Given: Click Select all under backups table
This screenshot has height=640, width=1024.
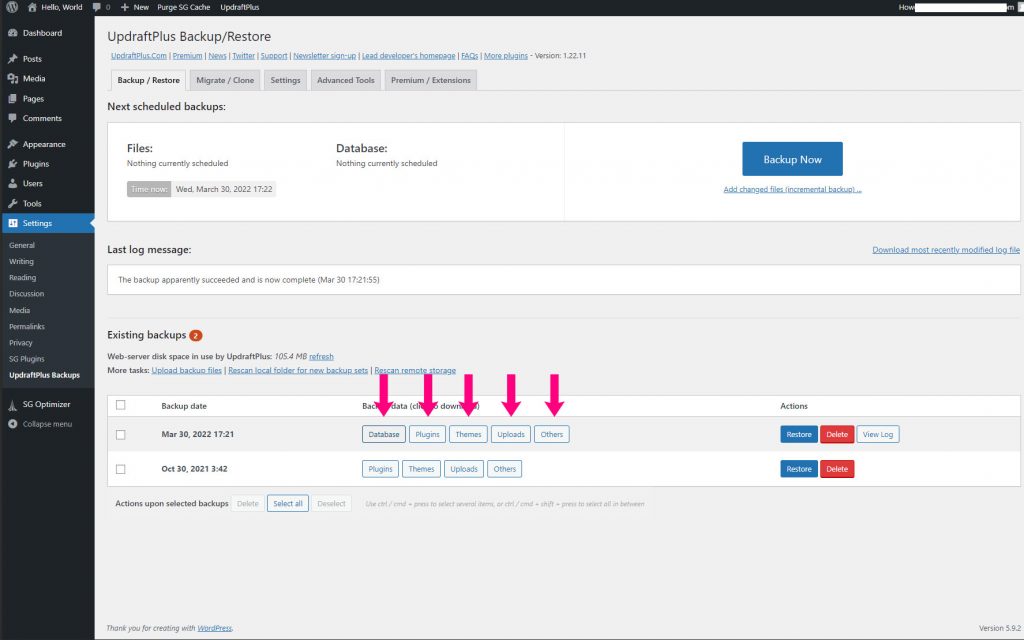Looking at the screenshot, I should pyautogui.click(x=288, y=504).
